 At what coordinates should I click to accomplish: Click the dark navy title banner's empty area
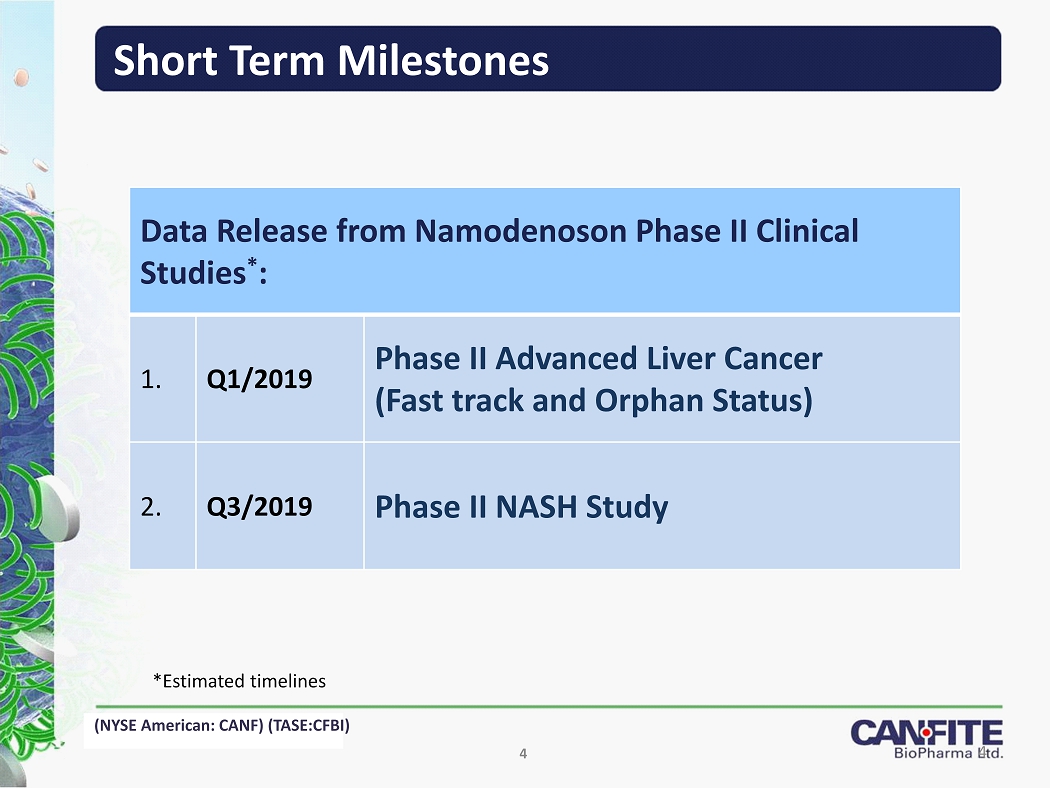780,60
